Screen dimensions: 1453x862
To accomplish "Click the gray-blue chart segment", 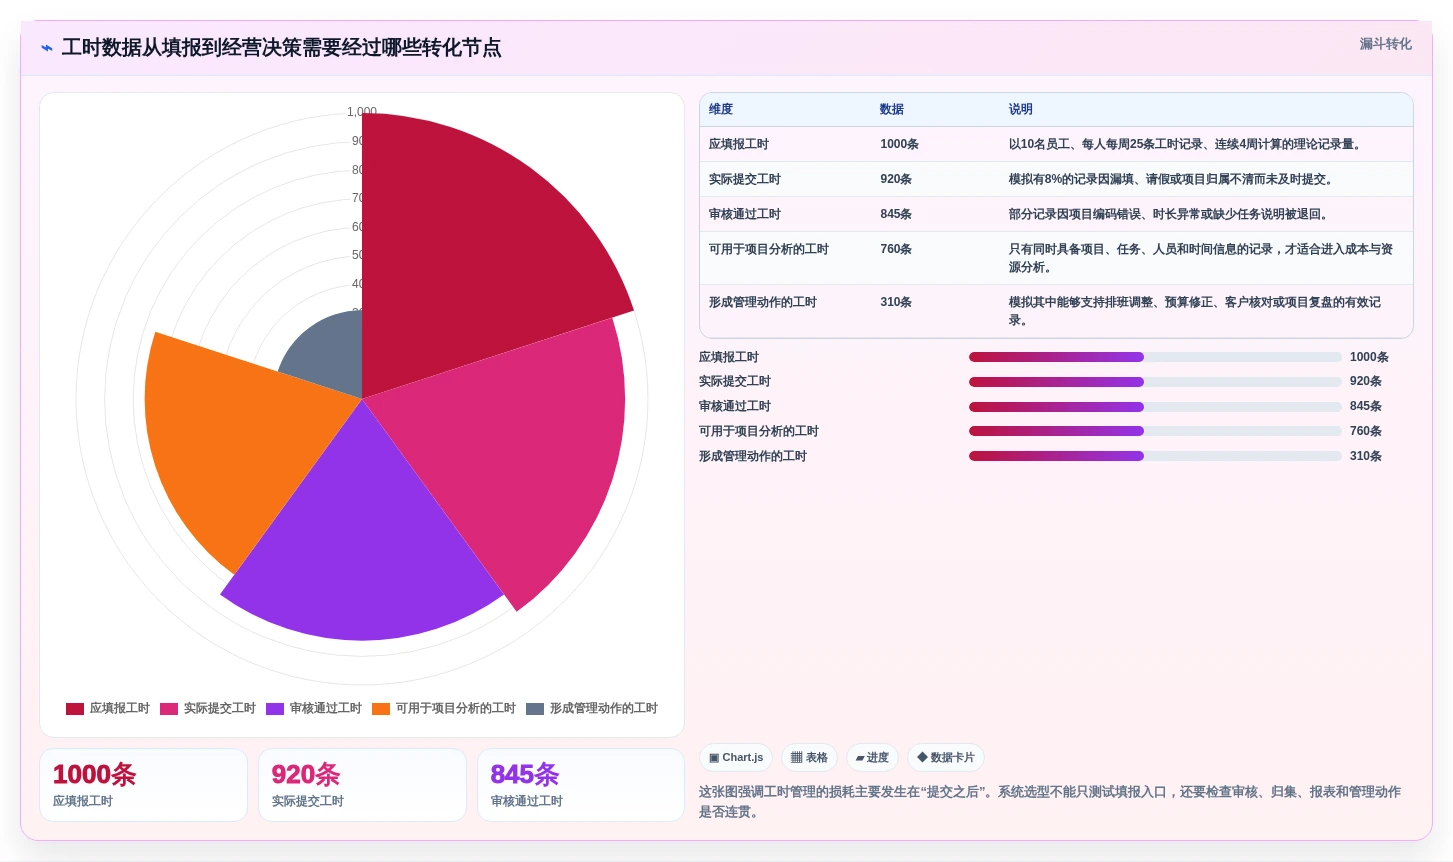I will tap(330, 350).
